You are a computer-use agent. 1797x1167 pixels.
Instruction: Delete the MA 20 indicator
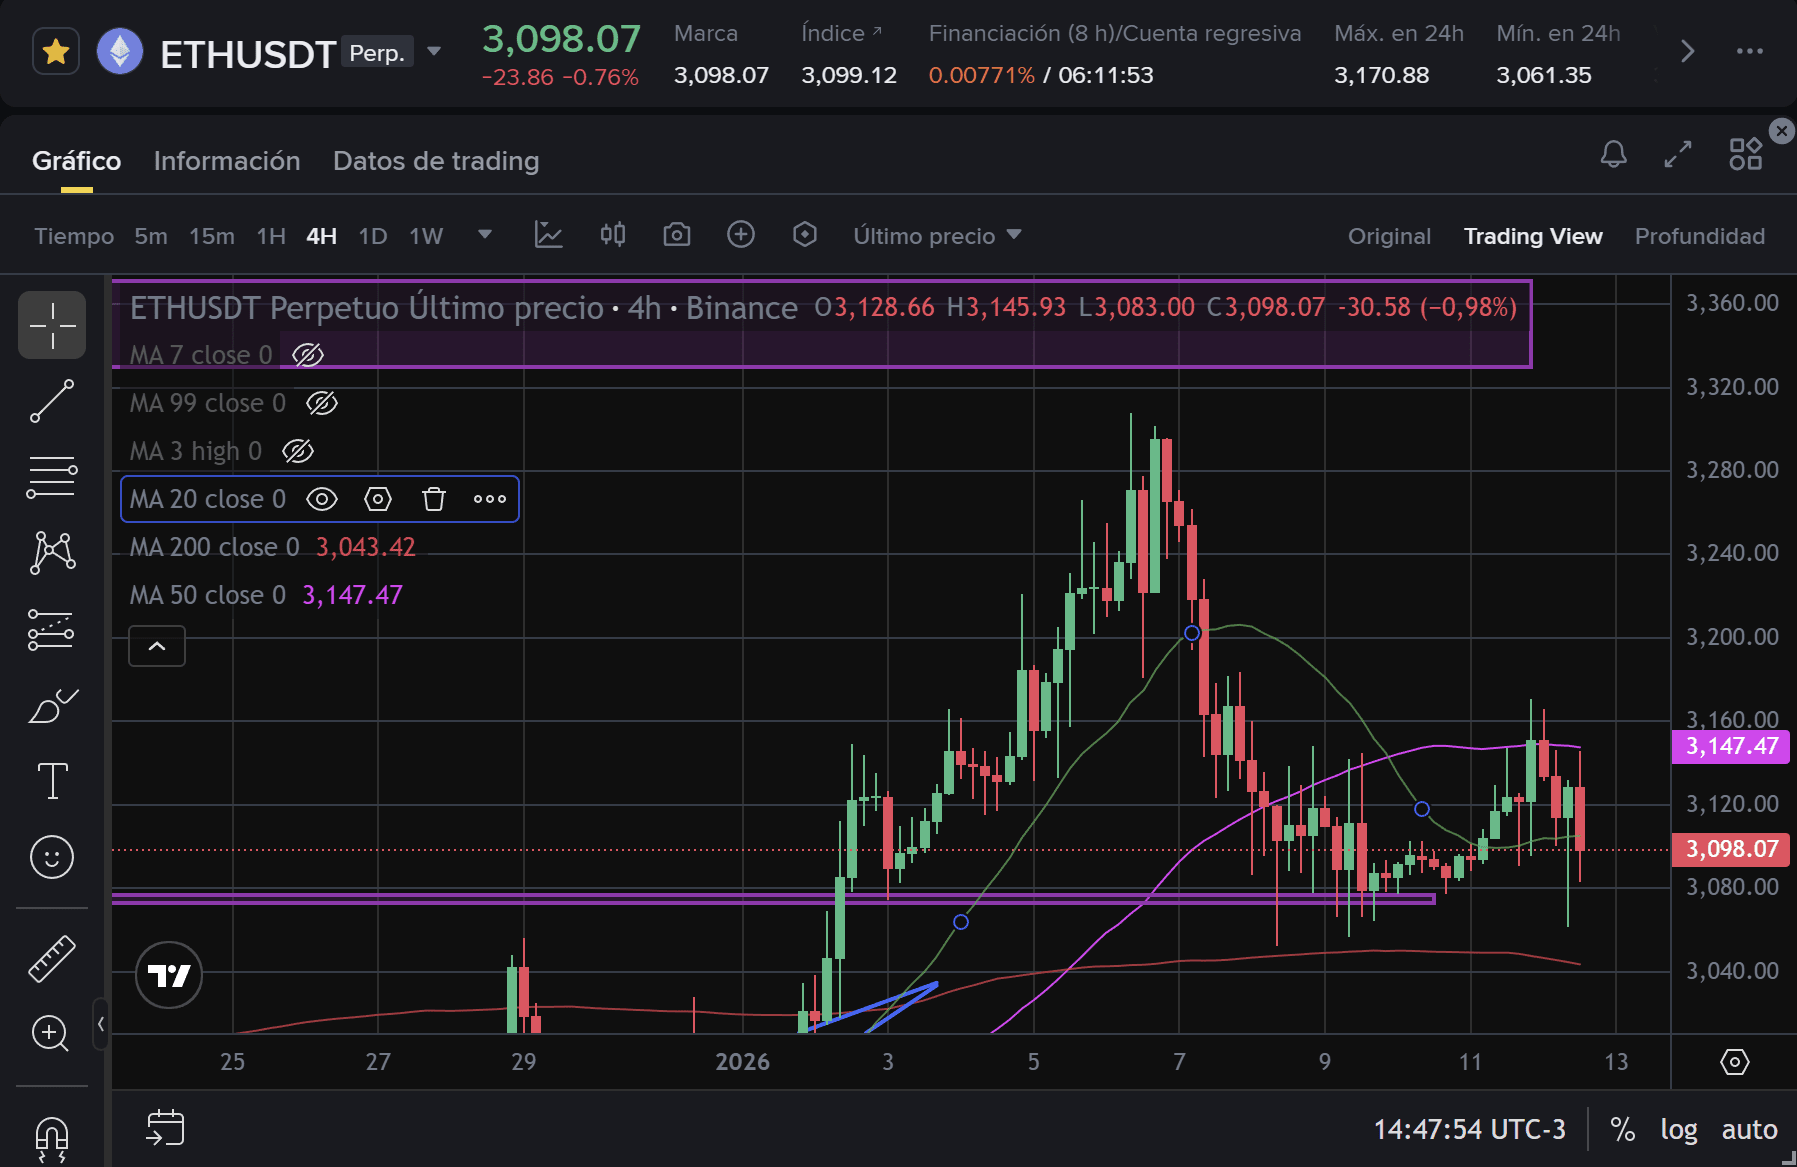click(433, 499)
